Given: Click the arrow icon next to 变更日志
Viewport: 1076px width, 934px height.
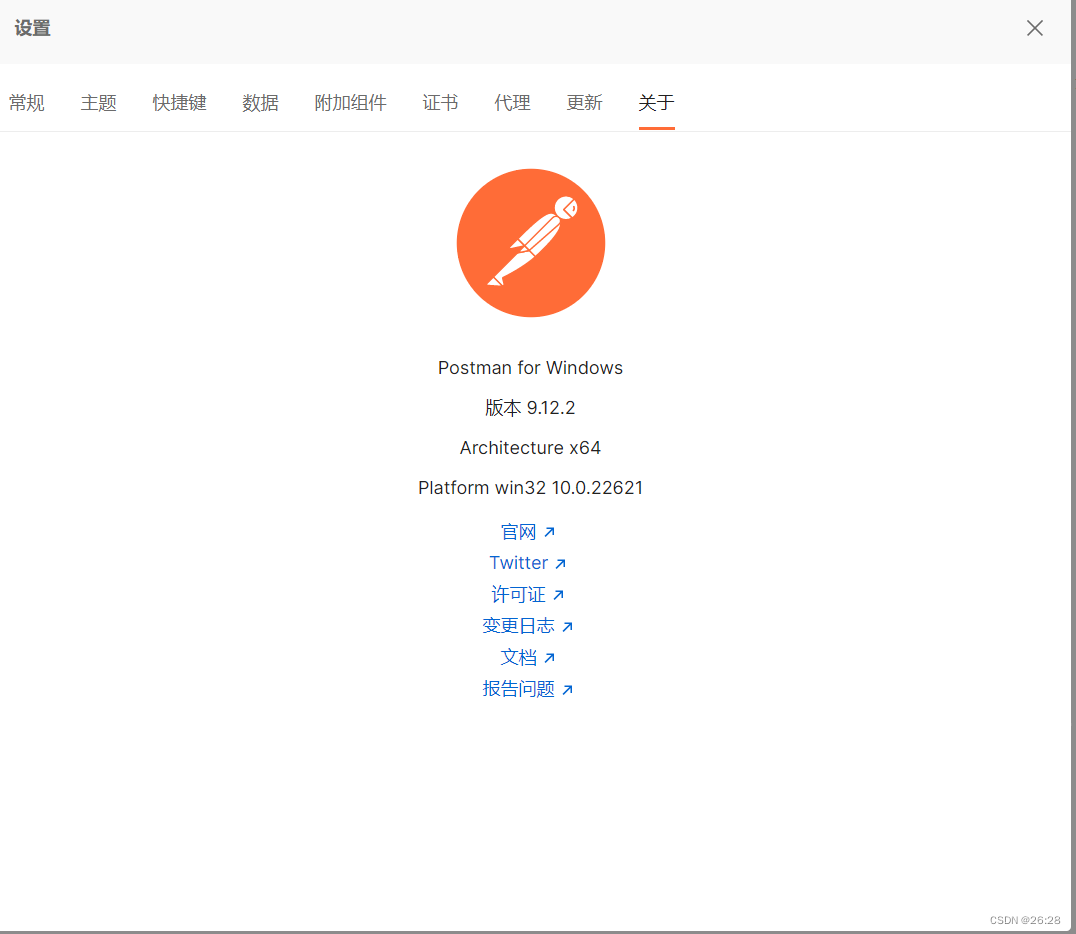Looking at the screenshot, I should 569,625.
